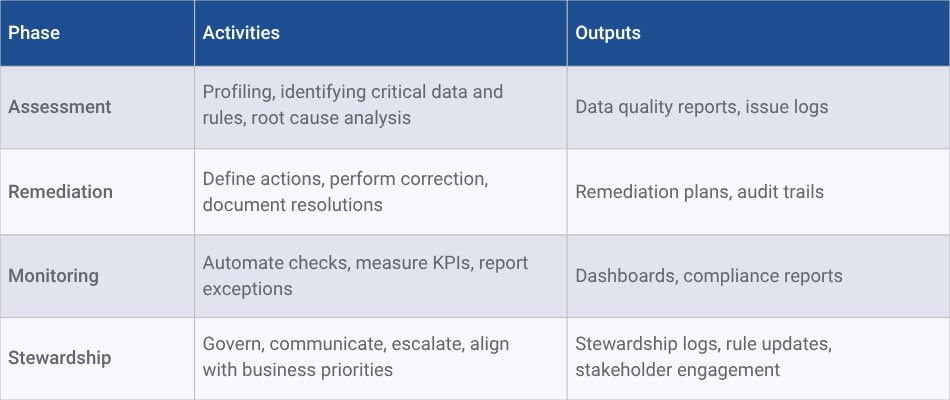
Task: Click the Phase column header
Action: point(34,33)
